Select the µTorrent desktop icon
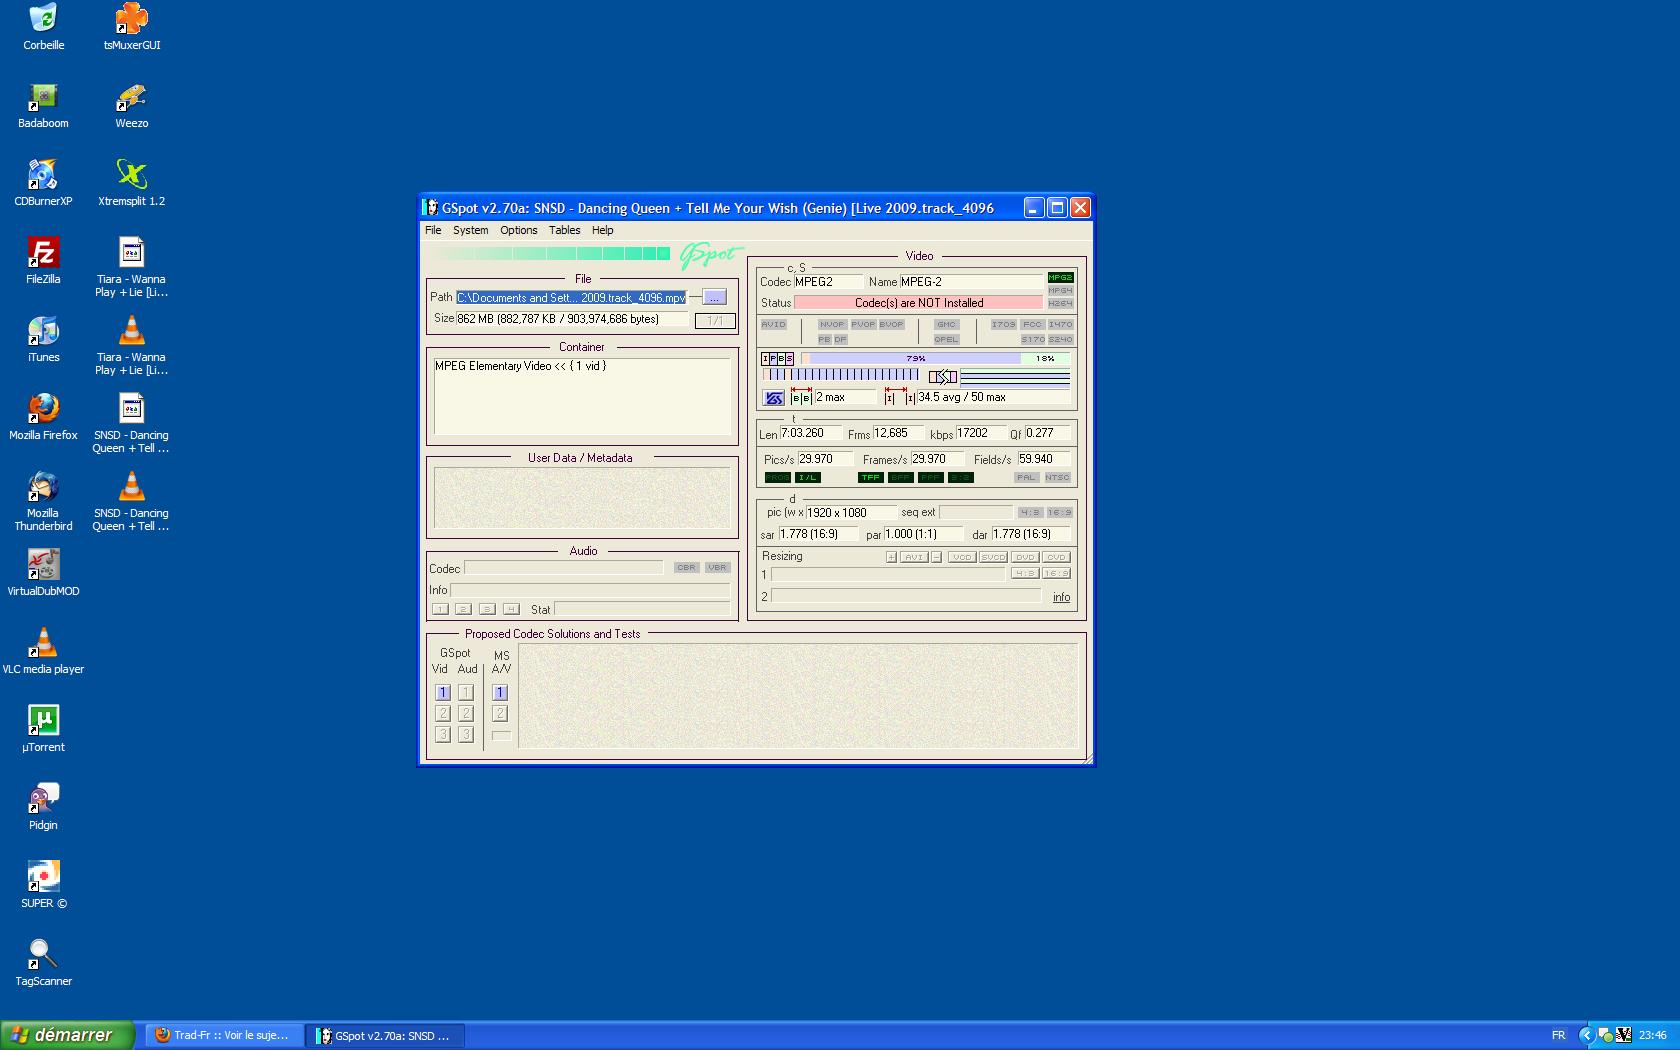Viewport: 1680px width, 1050px height. coord(43,720)
